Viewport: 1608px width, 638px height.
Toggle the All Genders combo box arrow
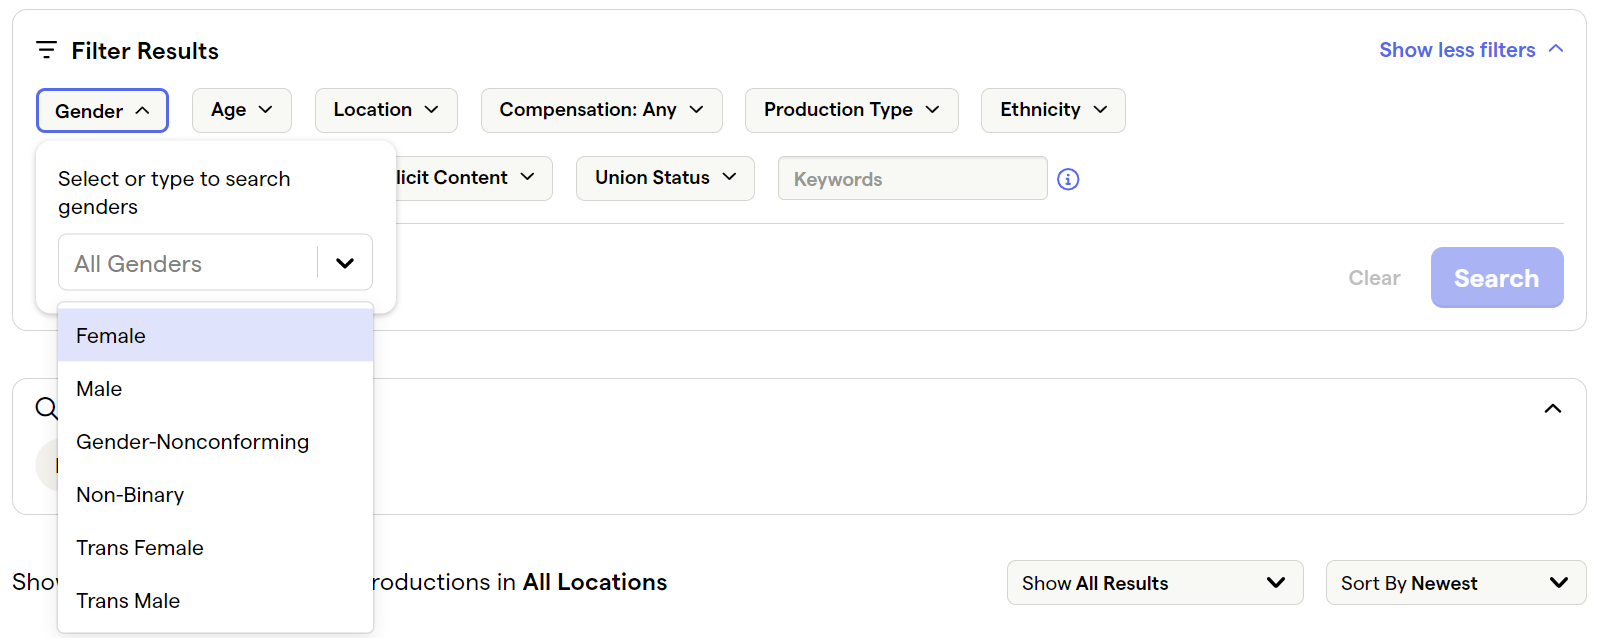click(x=345, y=263)
